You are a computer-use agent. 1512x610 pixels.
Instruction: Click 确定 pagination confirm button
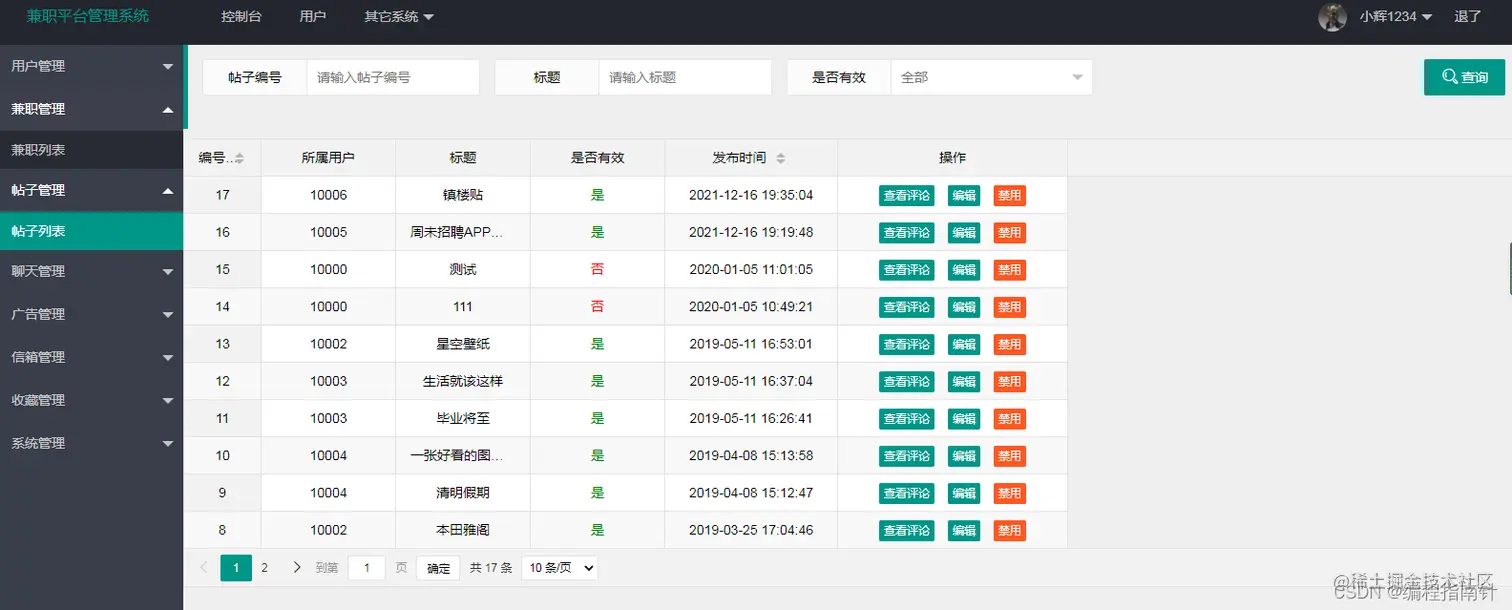[x=438, y=568]
